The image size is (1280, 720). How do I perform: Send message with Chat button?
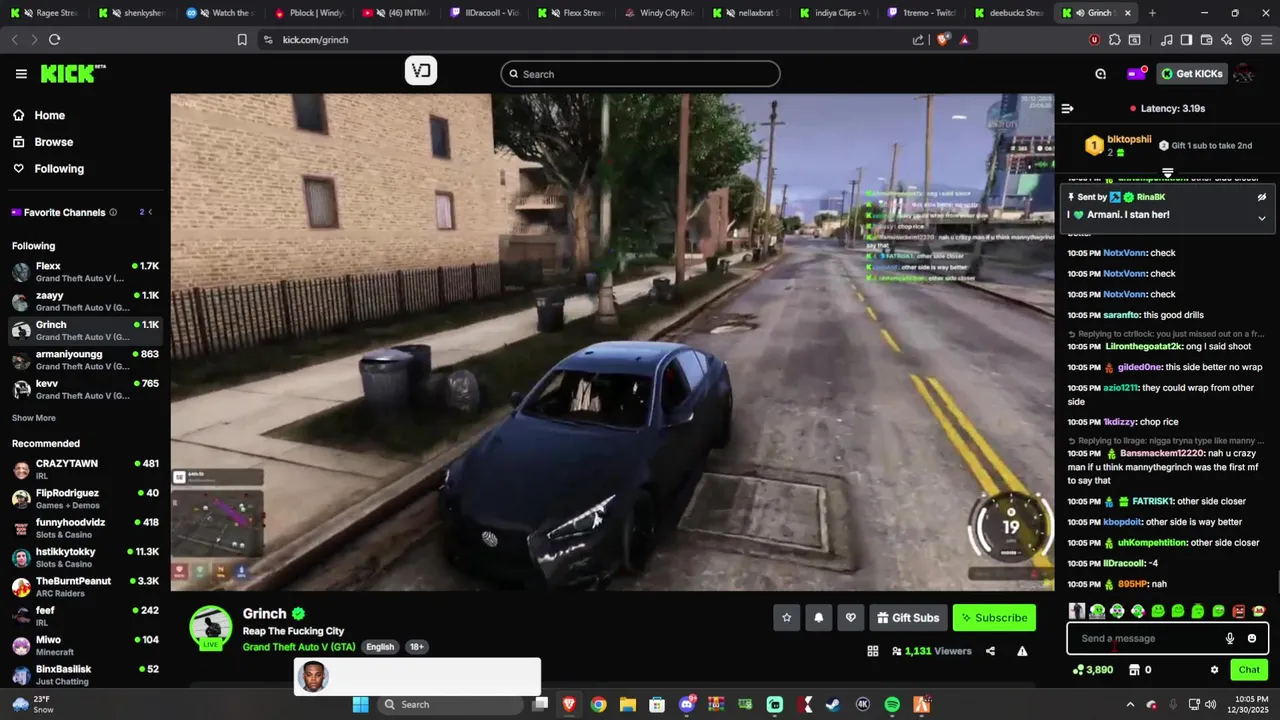(1249, 670)
